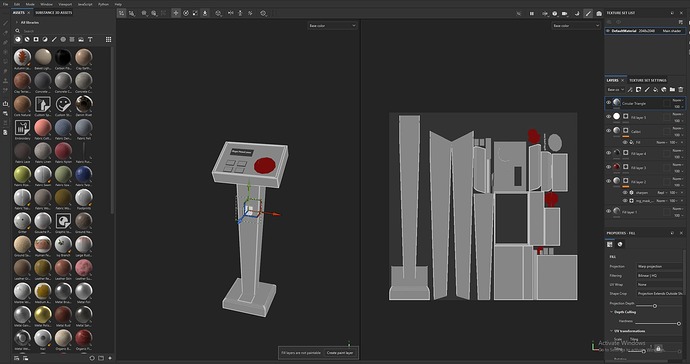Click the Create paint layer button

[x=340, y=353]
